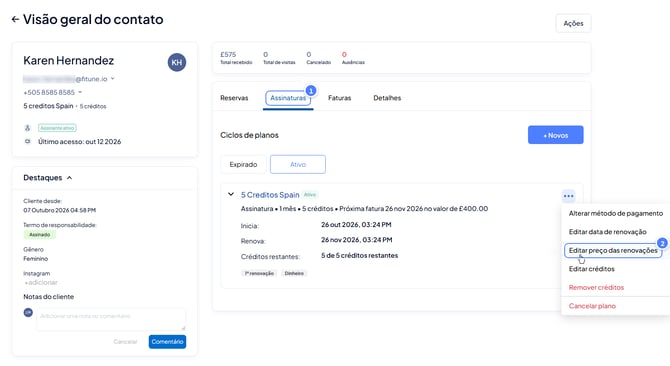This screenshot has height=366, width=670.
Task: Open the 5 Creditos Spain plan link
Action: (x=270, y=195)
